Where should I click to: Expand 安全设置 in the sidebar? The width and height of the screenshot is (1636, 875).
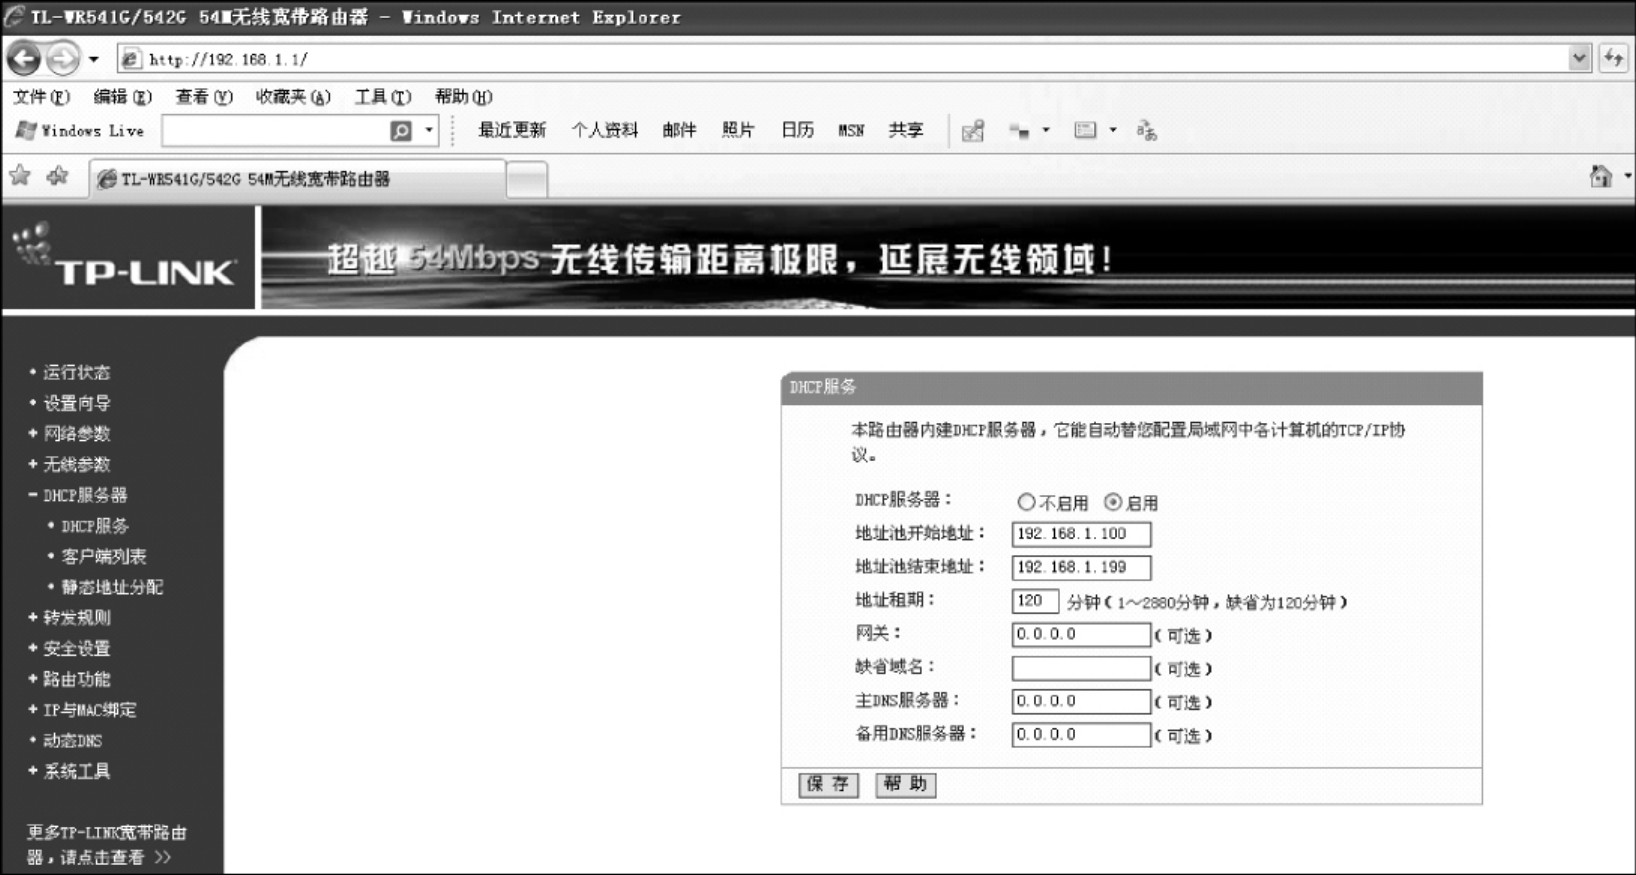(76, 649)
